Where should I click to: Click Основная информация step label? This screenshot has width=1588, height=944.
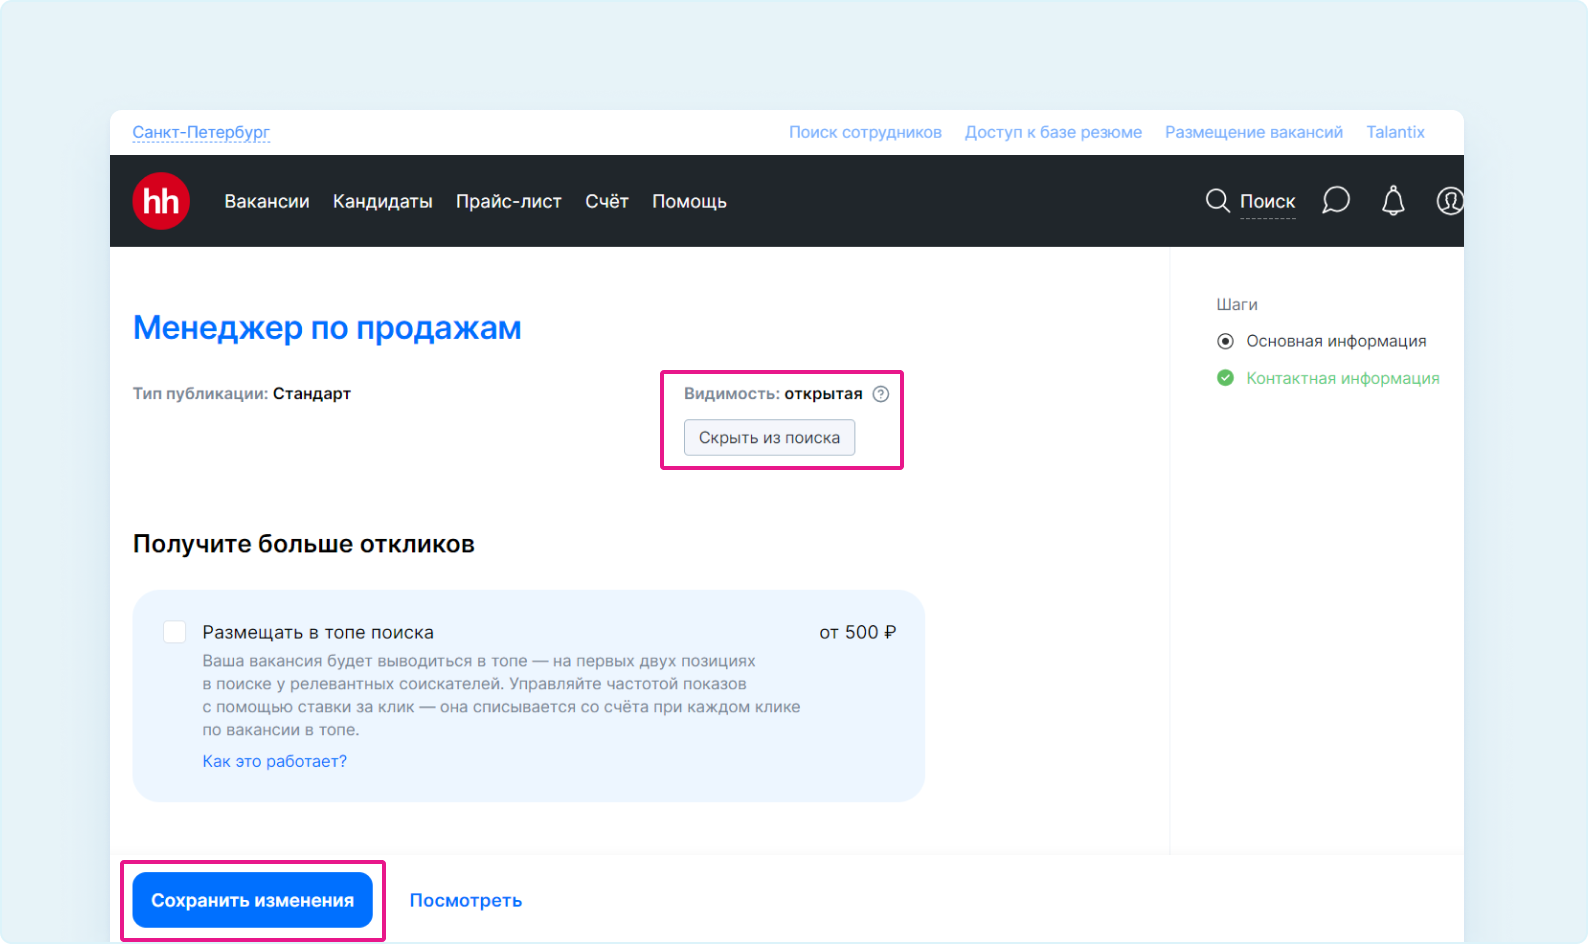(x=1336, y=341)
